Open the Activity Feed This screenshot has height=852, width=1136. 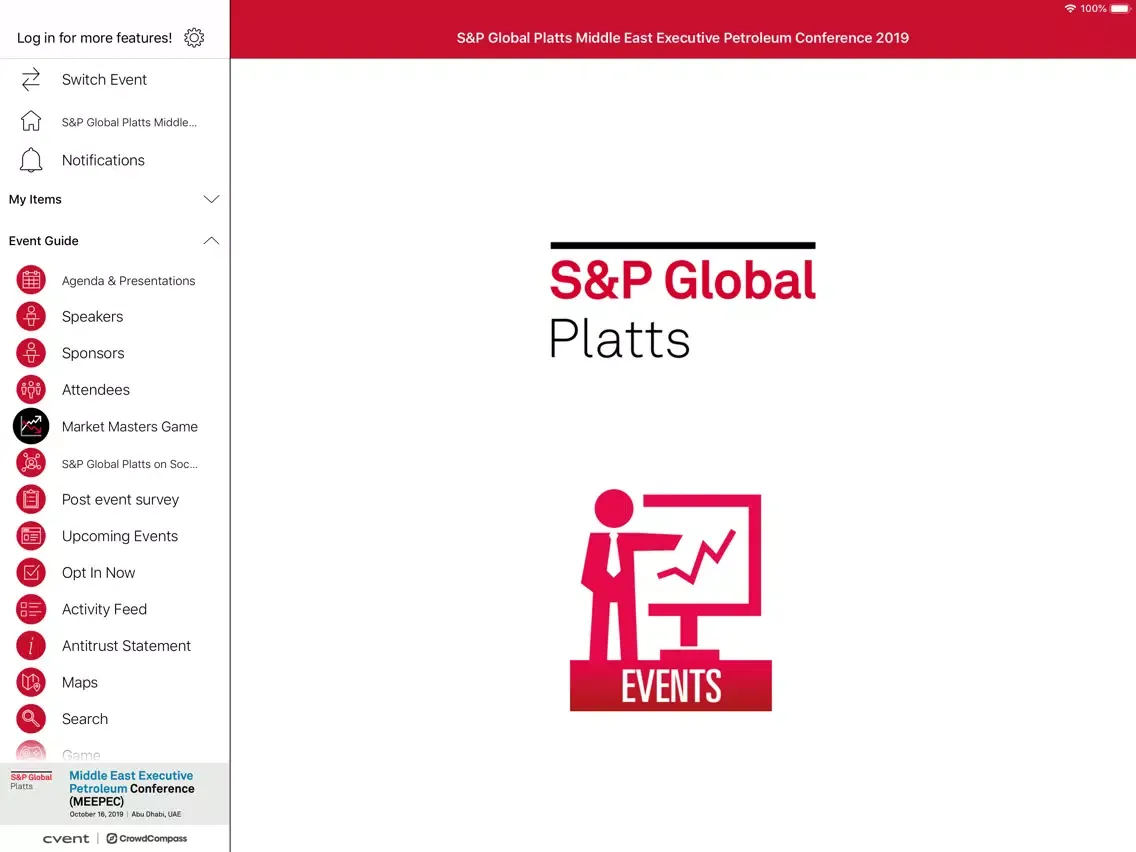point(104,610)
